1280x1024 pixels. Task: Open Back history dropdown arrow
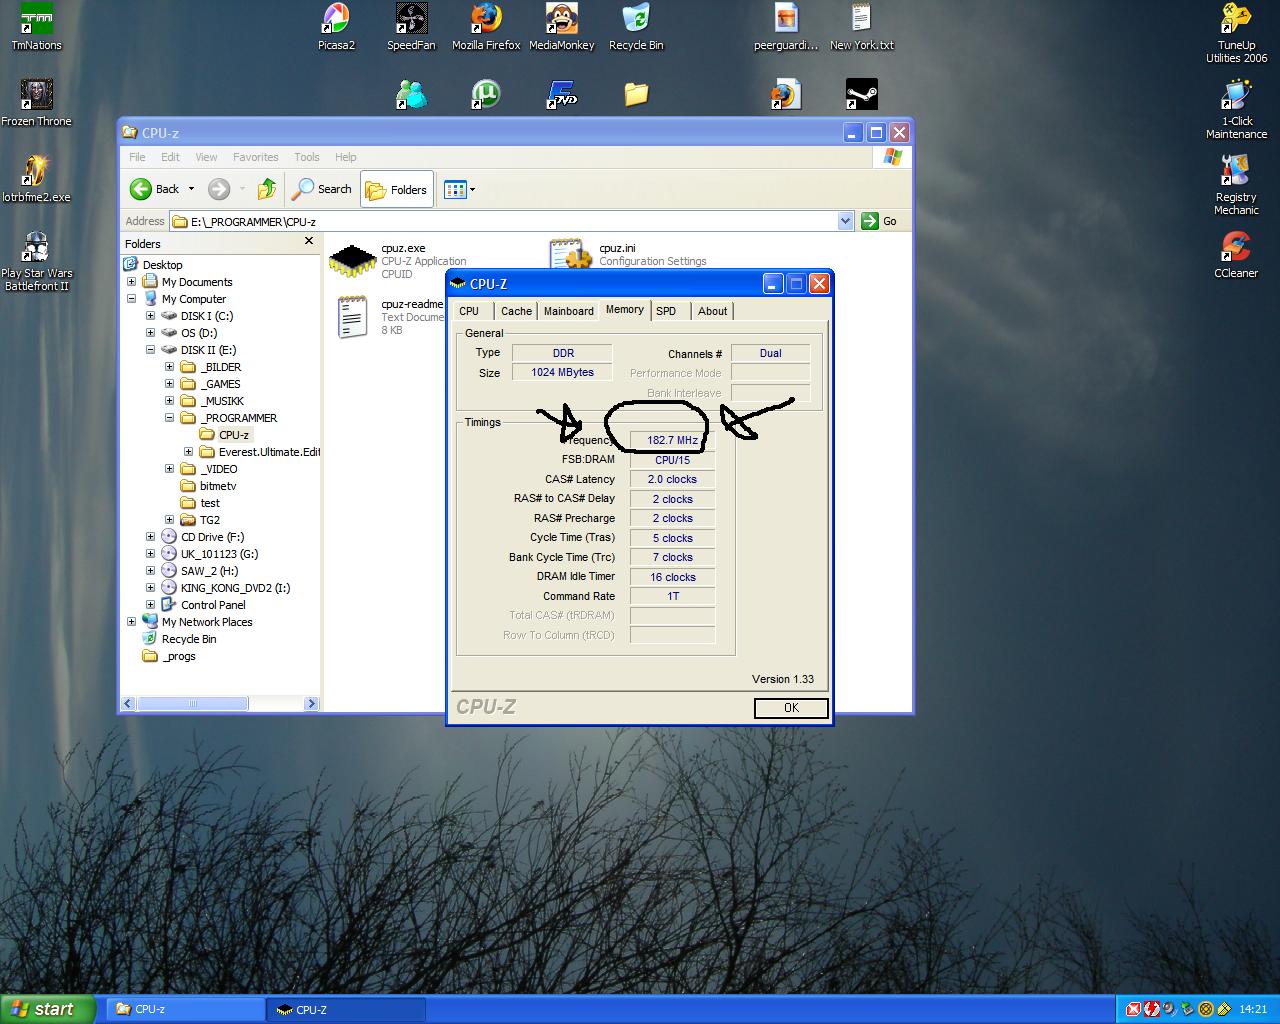pos(191,189)
